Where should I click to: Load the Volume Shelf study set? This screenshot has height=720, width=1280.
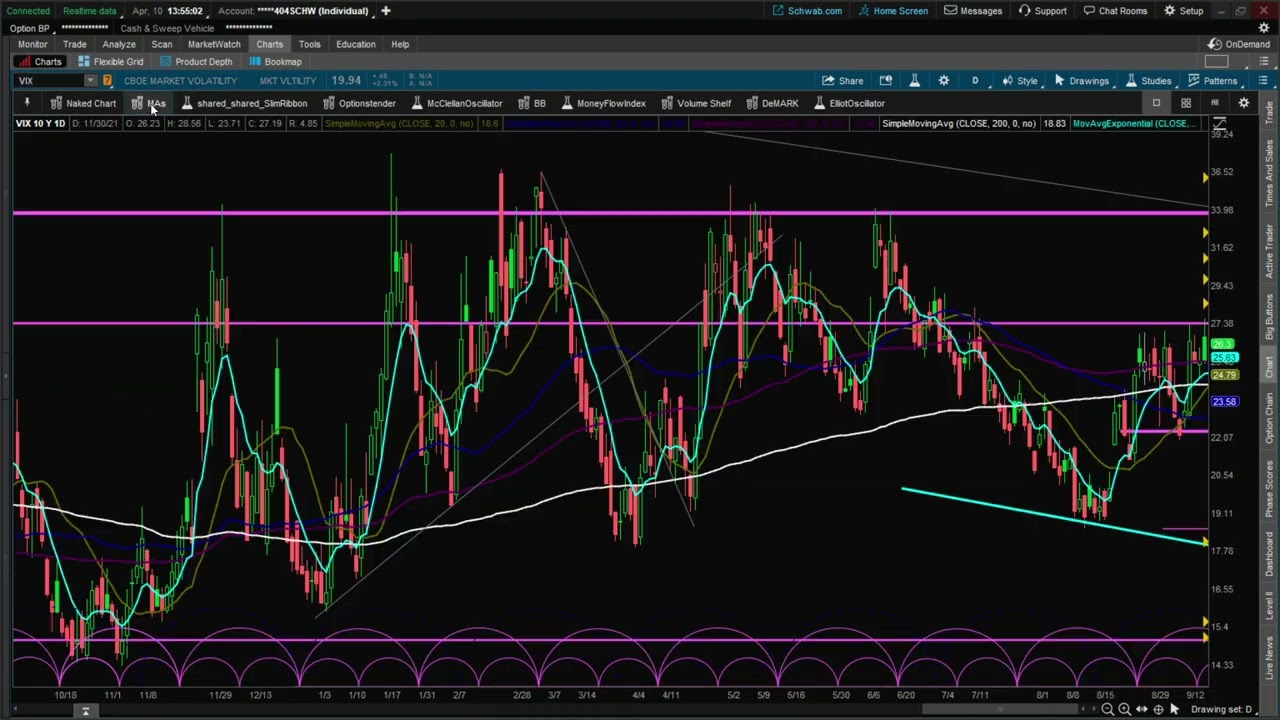[x=696, y=103]
